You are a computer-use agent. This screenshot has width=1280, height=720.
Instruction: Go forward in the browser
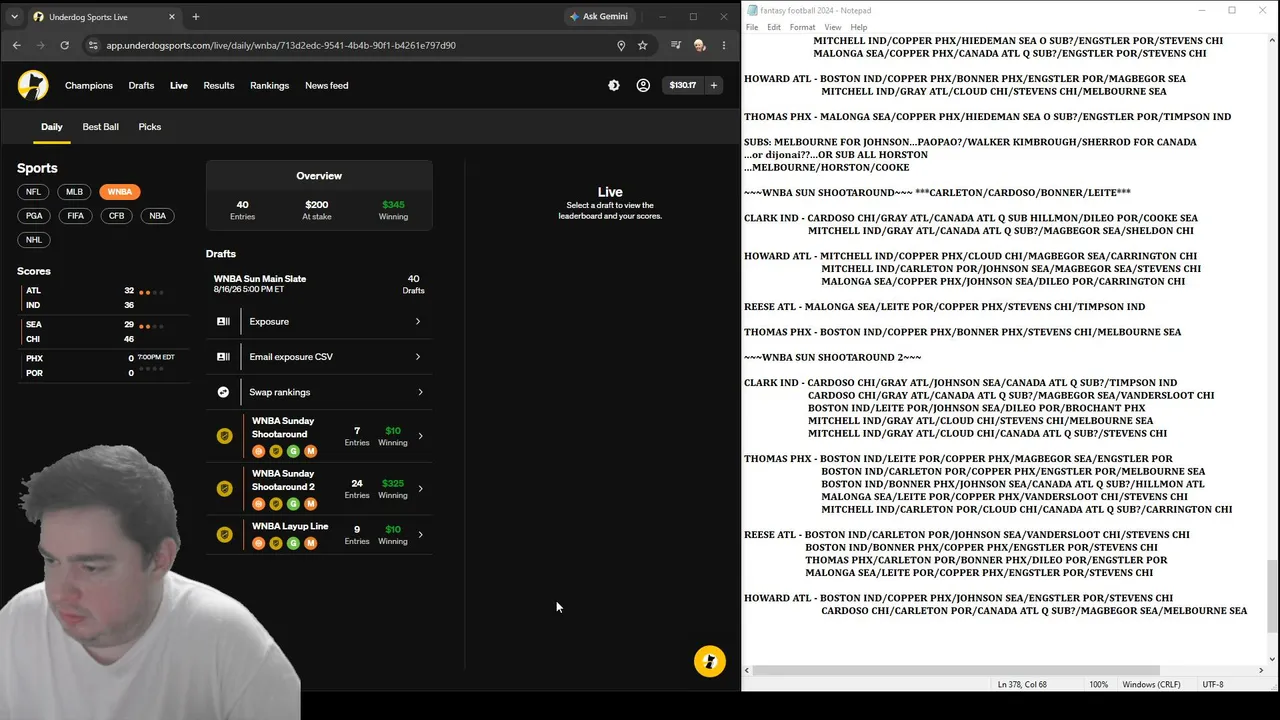tap(41, 45)
